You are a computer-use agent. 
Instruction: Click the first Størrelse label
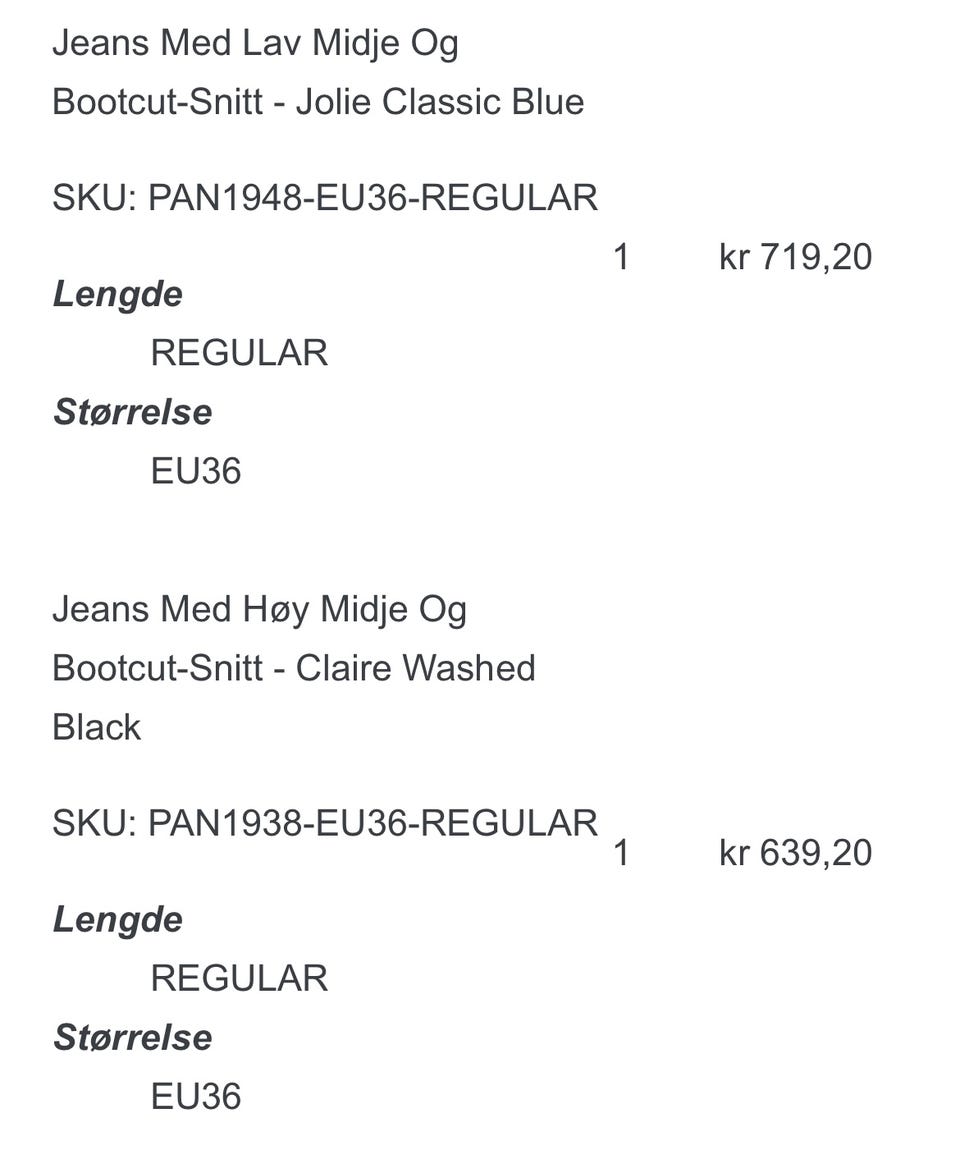click(x=133, y=411)
